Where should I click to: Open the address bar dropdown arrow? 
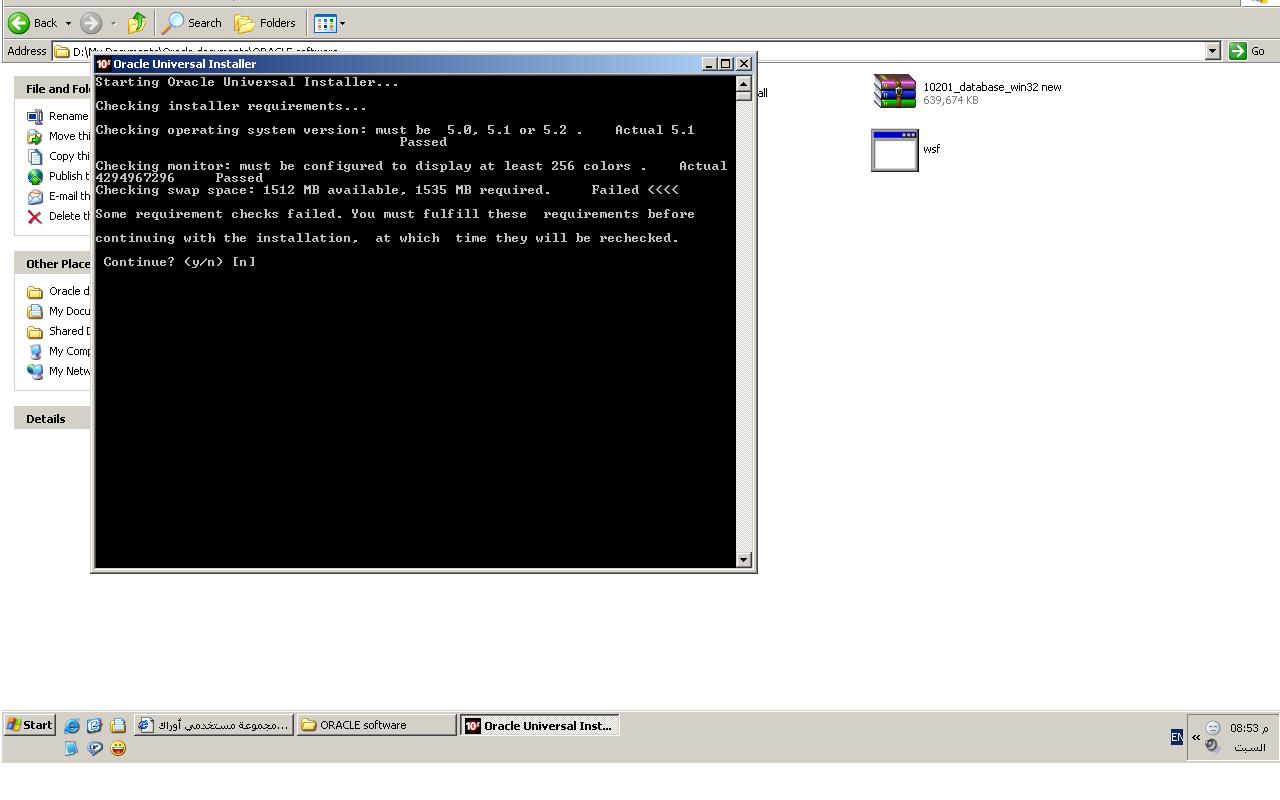point(1213,51)
